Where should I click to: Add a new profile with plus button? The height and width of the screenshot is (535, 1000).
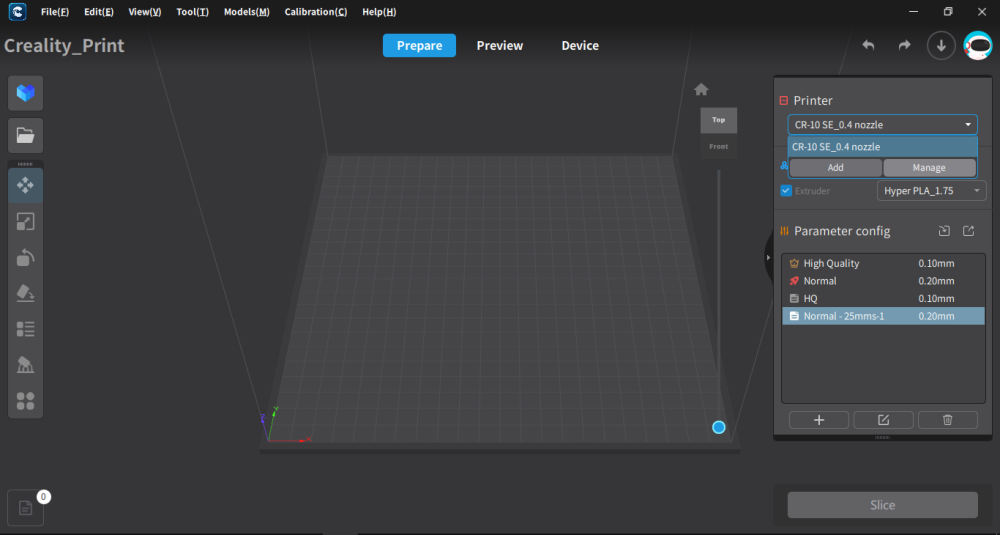(x=819, y=420)
